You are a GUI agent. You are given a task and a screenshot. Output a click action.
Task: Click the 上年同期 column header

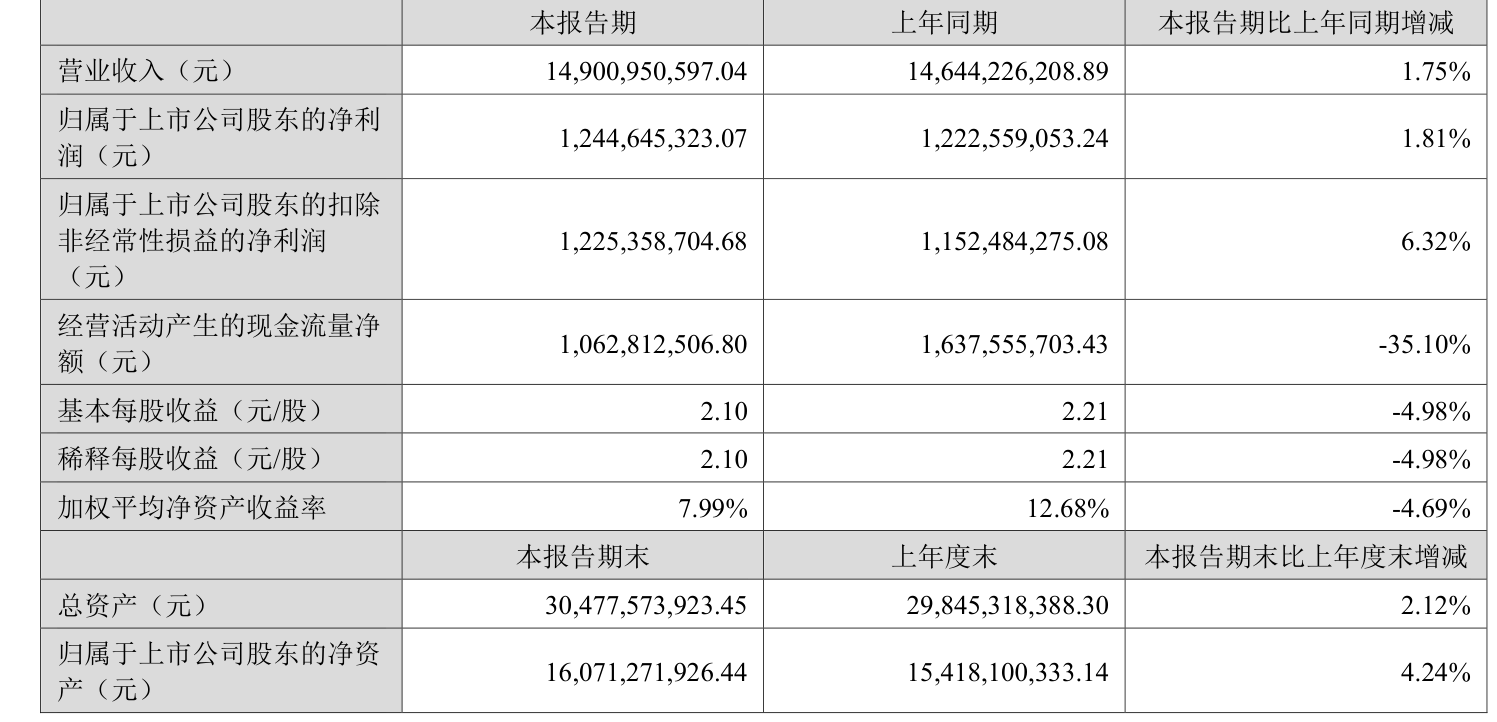click(944, 23)
